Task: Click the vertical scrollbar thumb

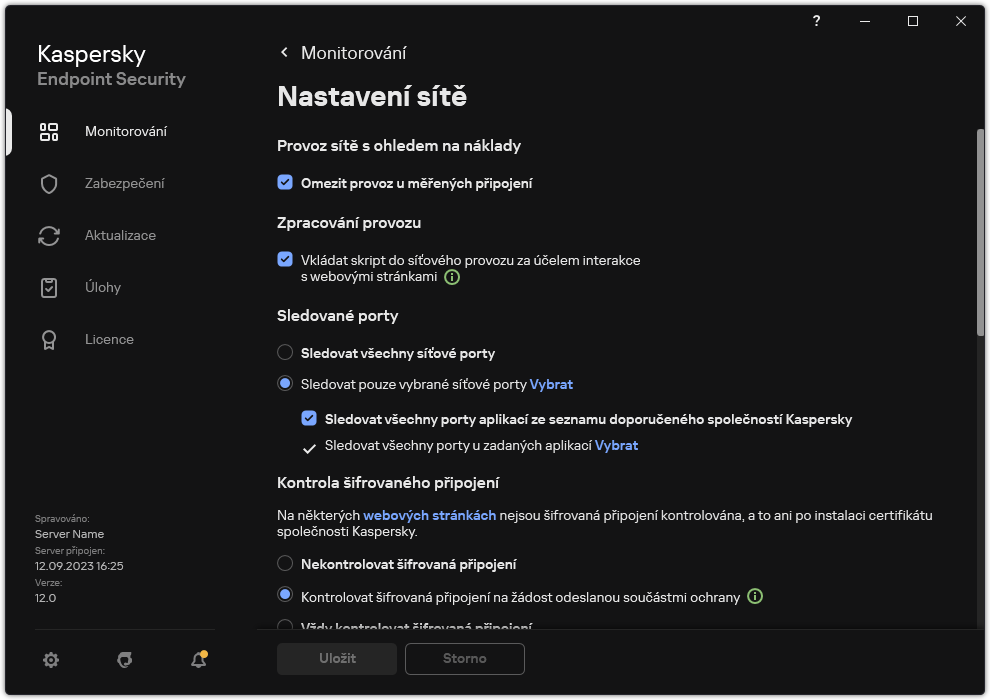Action: coord(980,230)
